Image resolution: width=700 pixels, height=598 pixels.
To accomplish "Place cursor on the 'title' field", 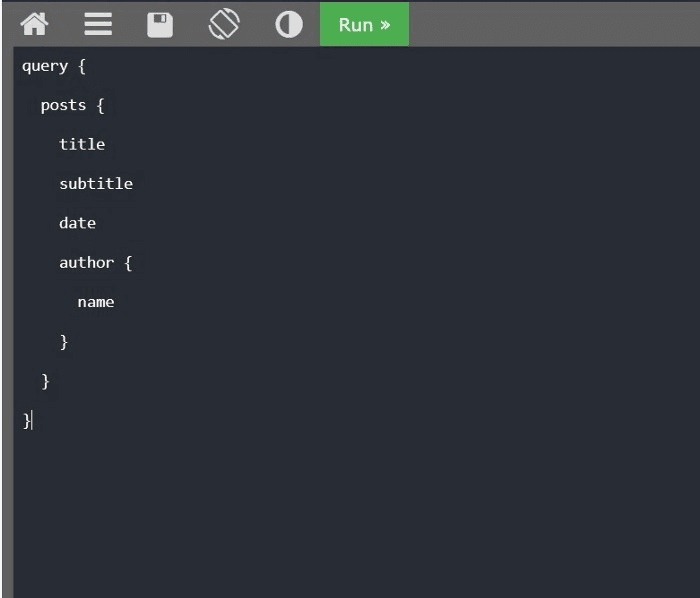I will (82, 144).
